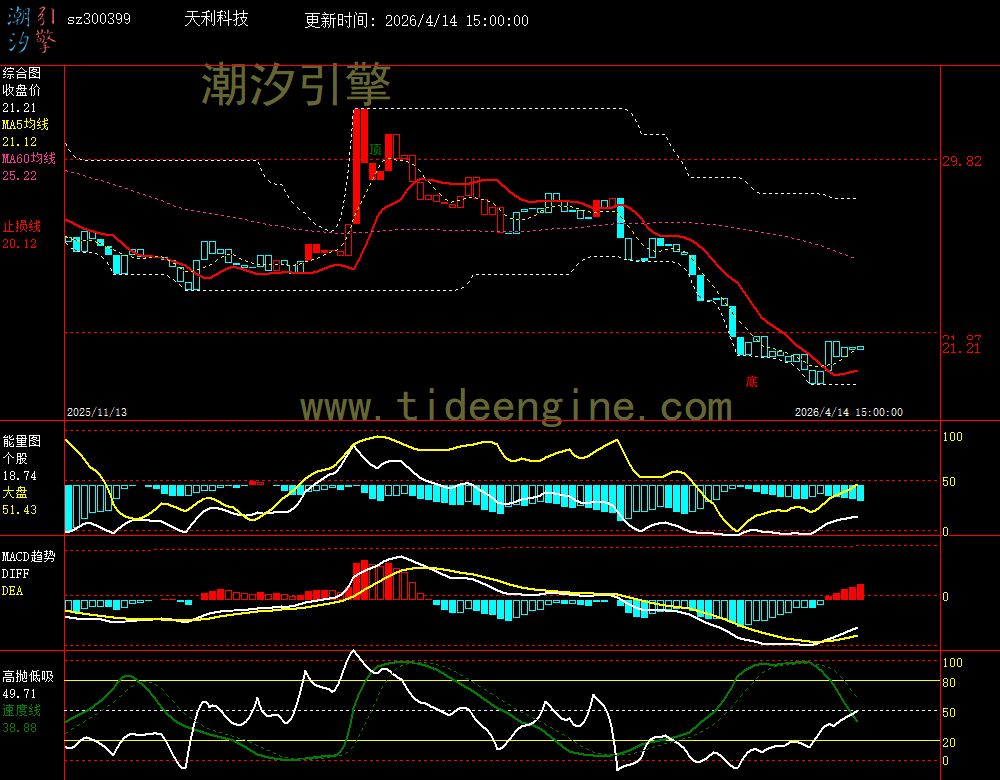The image size is (1000, 780).
Task: Click the 29.82 price axis label
Action: [961, 161]
